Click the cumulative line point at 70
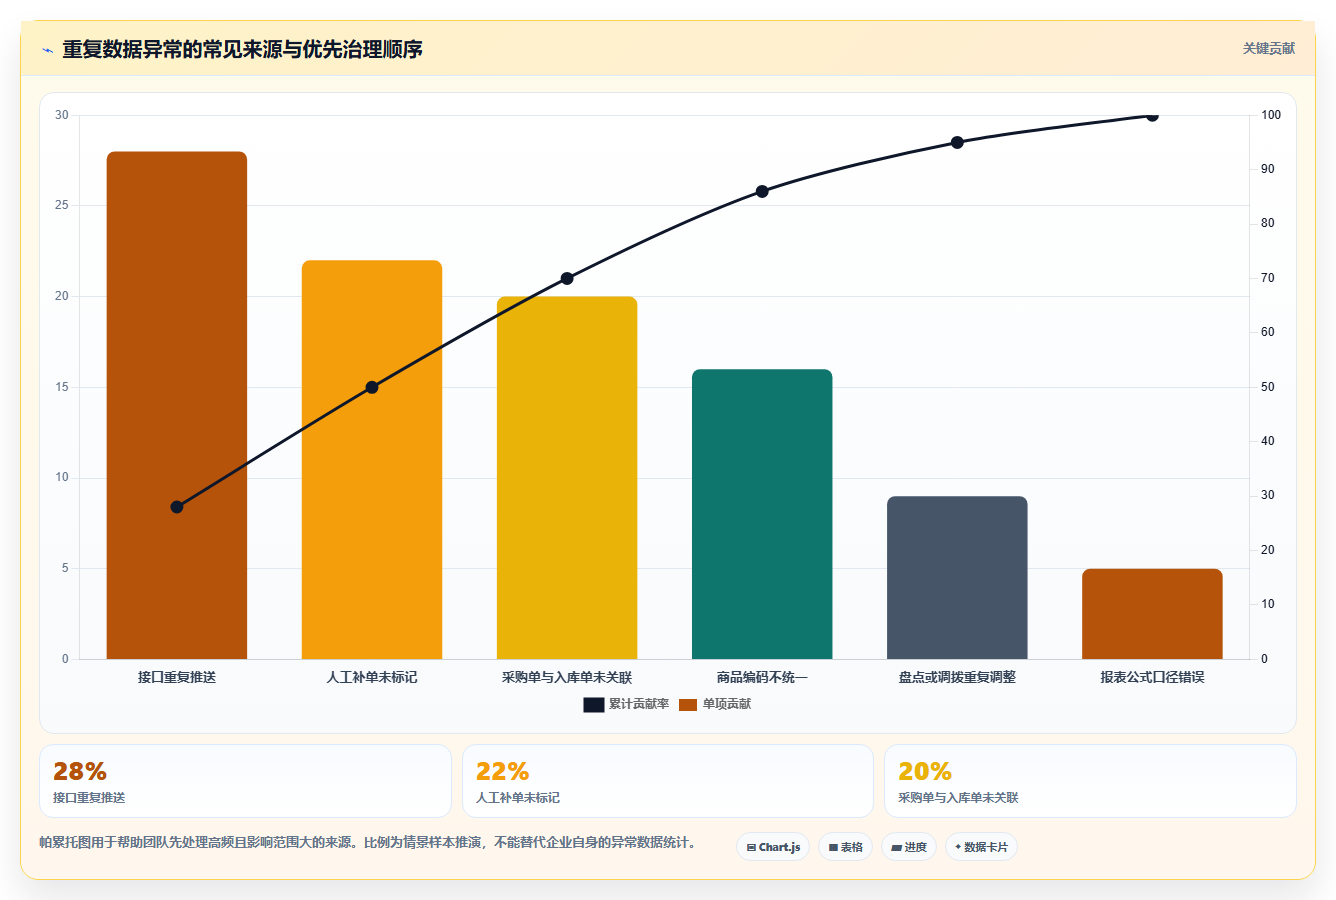The height and width of the screenshot is (900, 1336). [567, 278]
